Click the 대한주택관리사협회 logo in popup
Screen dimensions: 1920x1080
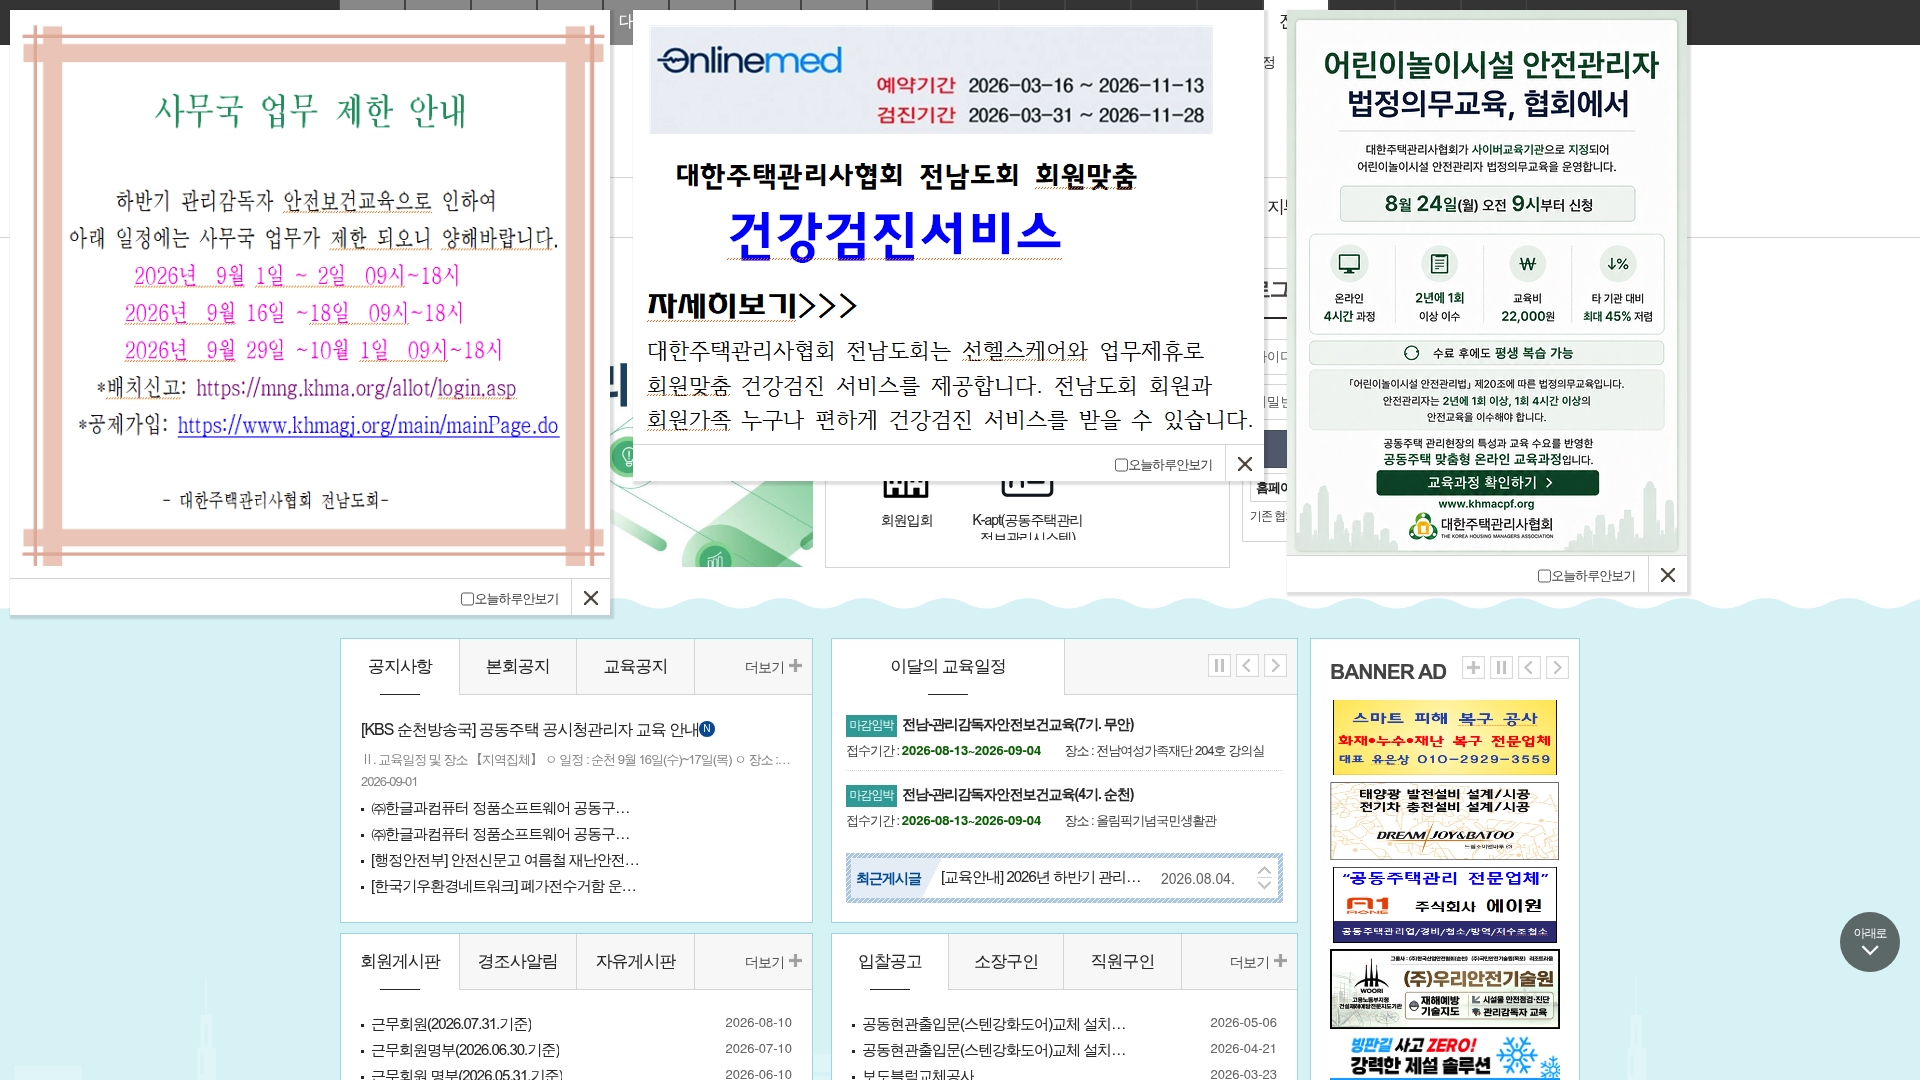[1480, 525]
